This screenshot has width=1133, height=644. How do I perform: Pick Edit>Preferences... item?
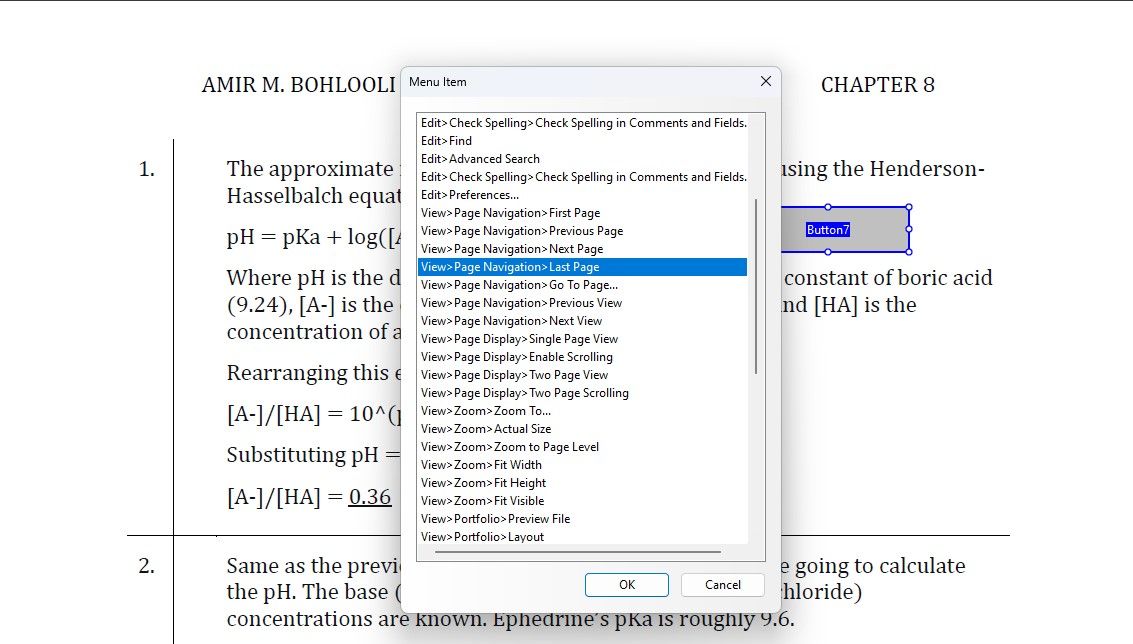pyautogui.click(x=582, y=195)
